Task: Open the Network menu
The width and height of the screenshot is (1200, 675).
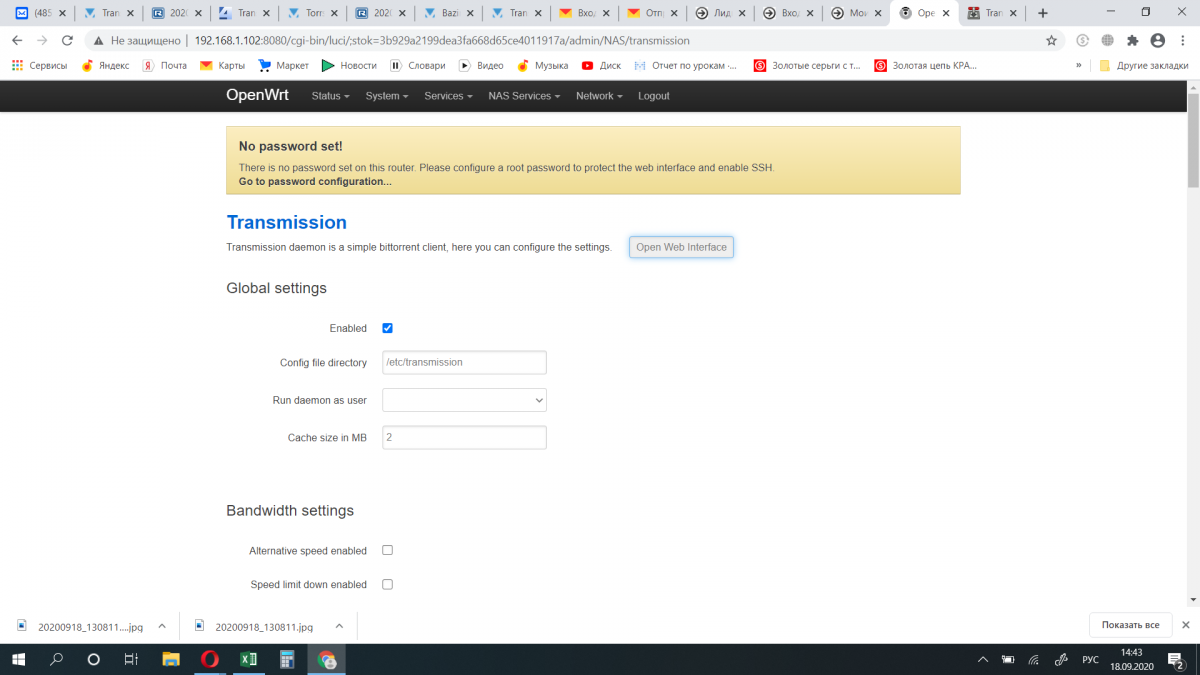Action: [x=599, y=96]
